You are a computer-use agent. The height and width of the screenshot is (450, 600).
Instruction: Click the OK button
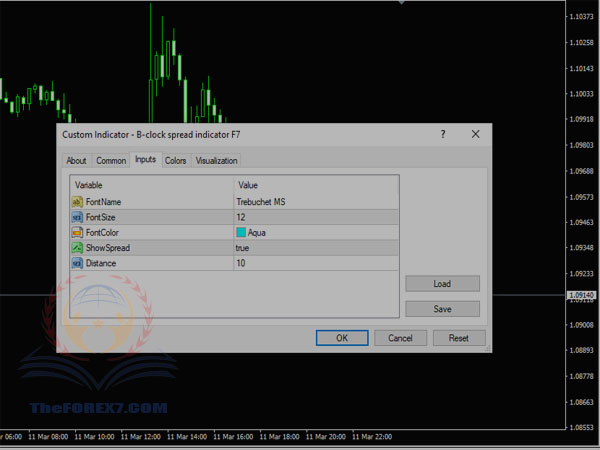pyautogui.click(x=342, y=338)
